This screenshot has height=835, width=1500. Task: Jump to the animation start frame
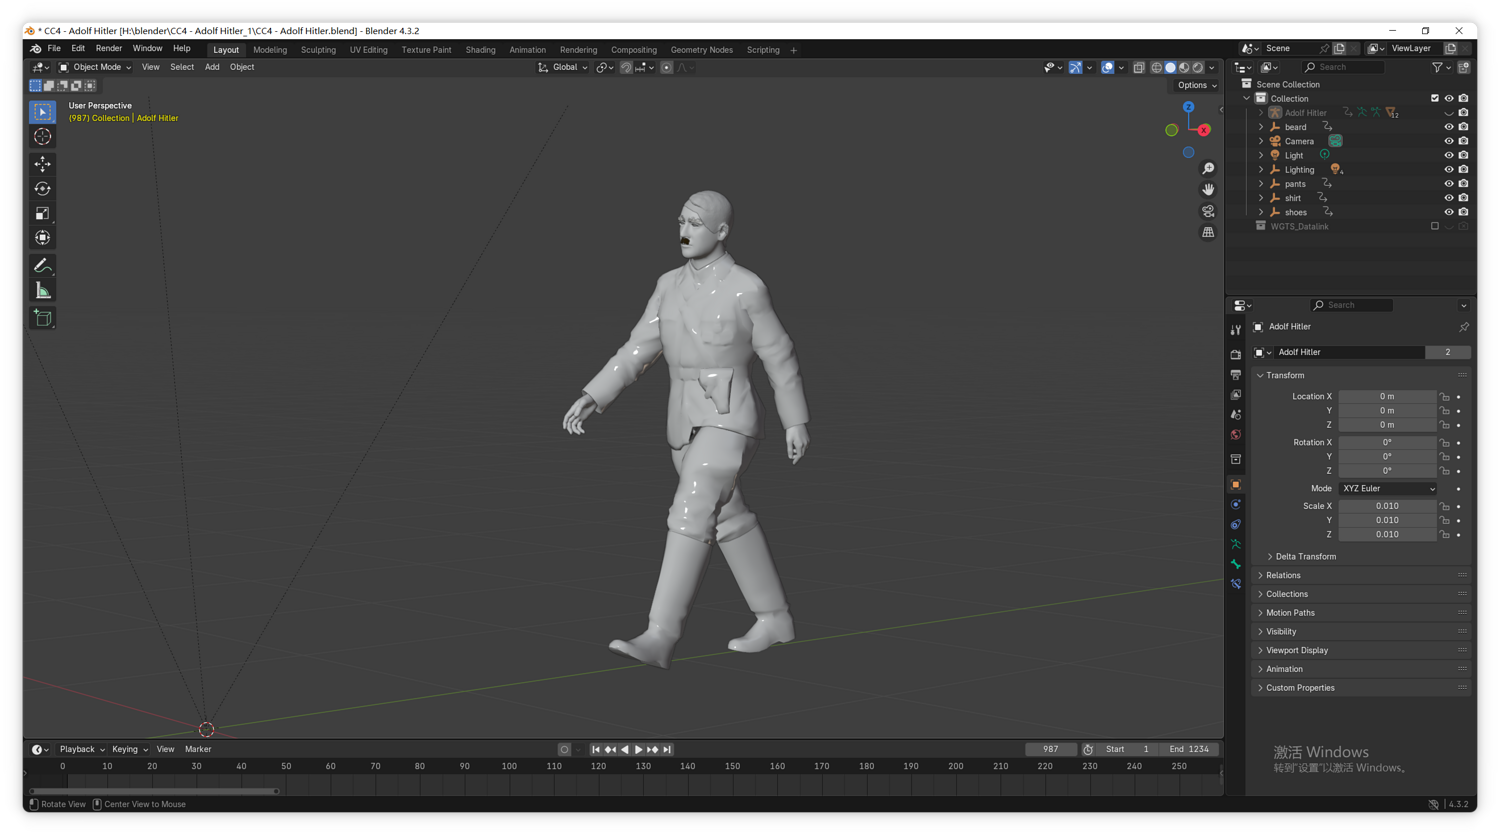coord(596,750)
